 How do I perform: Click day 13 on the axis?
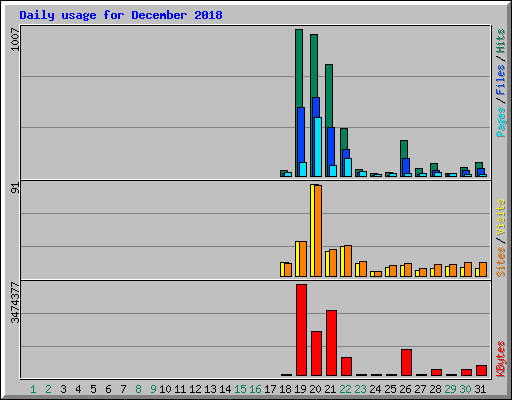(210, 389)
